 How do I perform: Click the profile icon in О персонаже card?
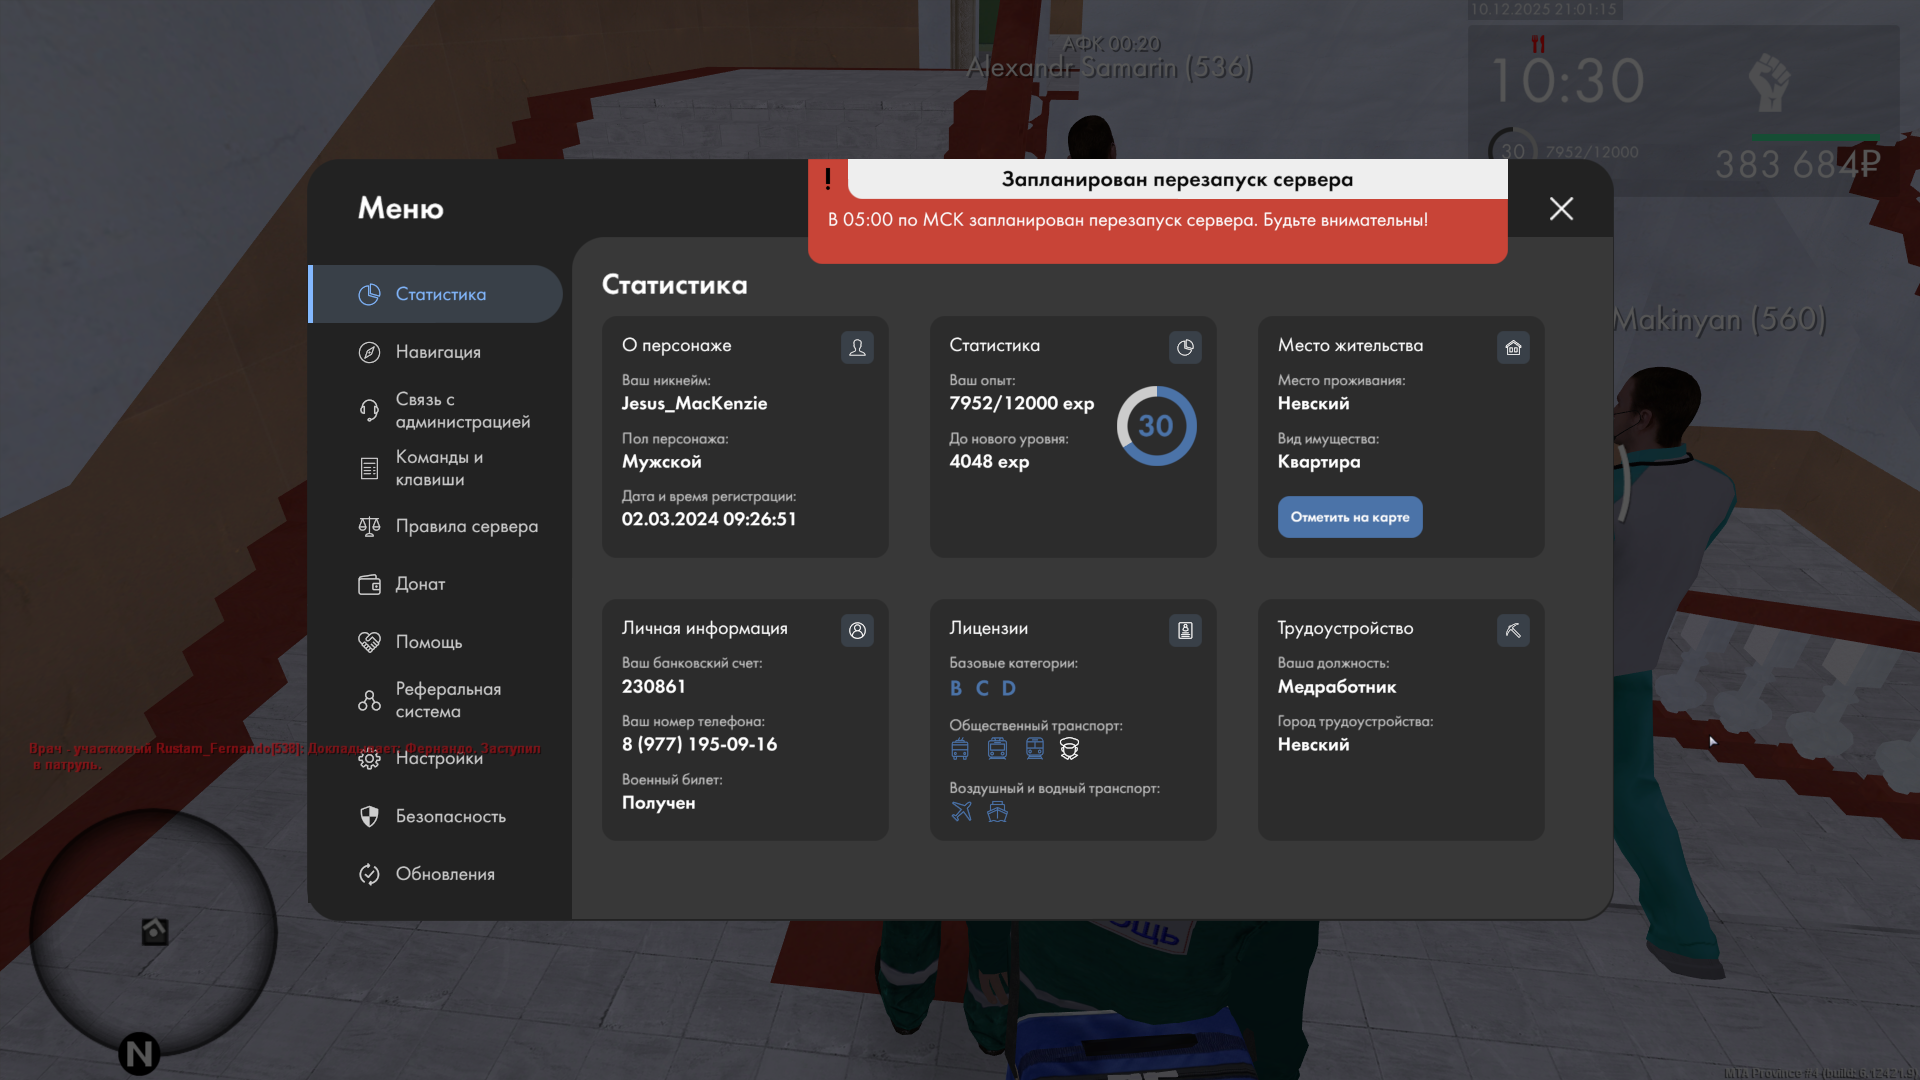pyautogui.click(x=857, y=347)
